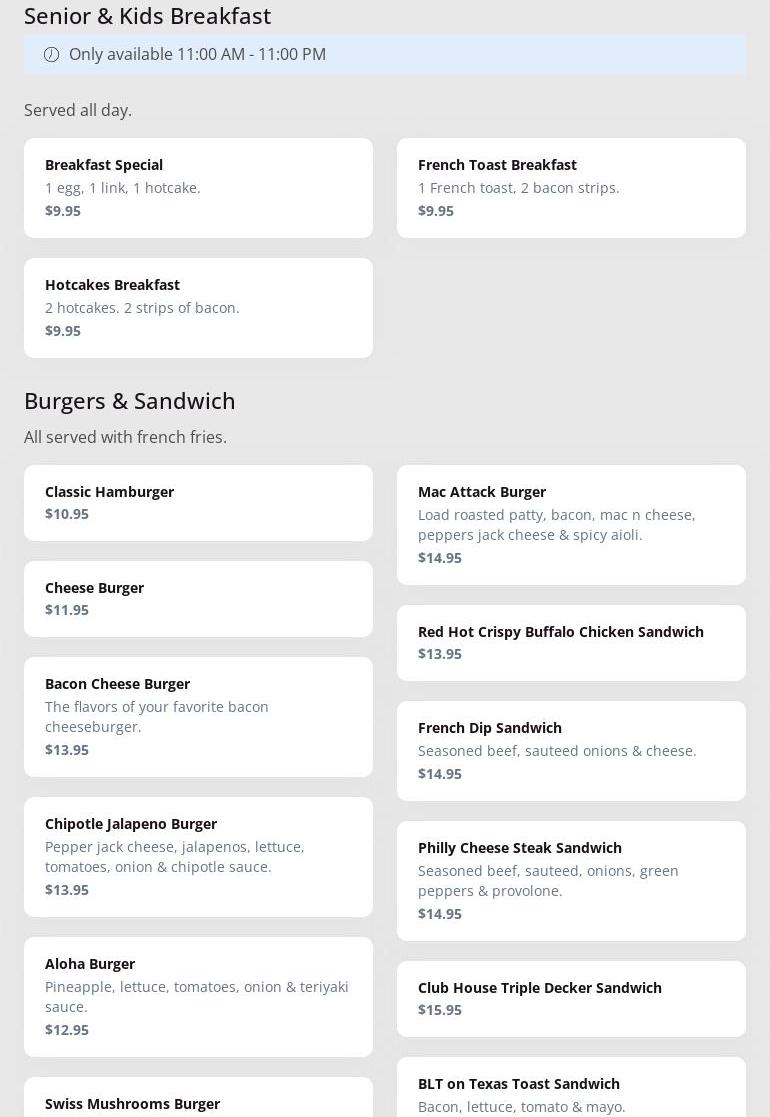The width and height of the screenshot is (770, 1117).
Task: Open the Classic Hamburger item
Action: pos(198,503)
